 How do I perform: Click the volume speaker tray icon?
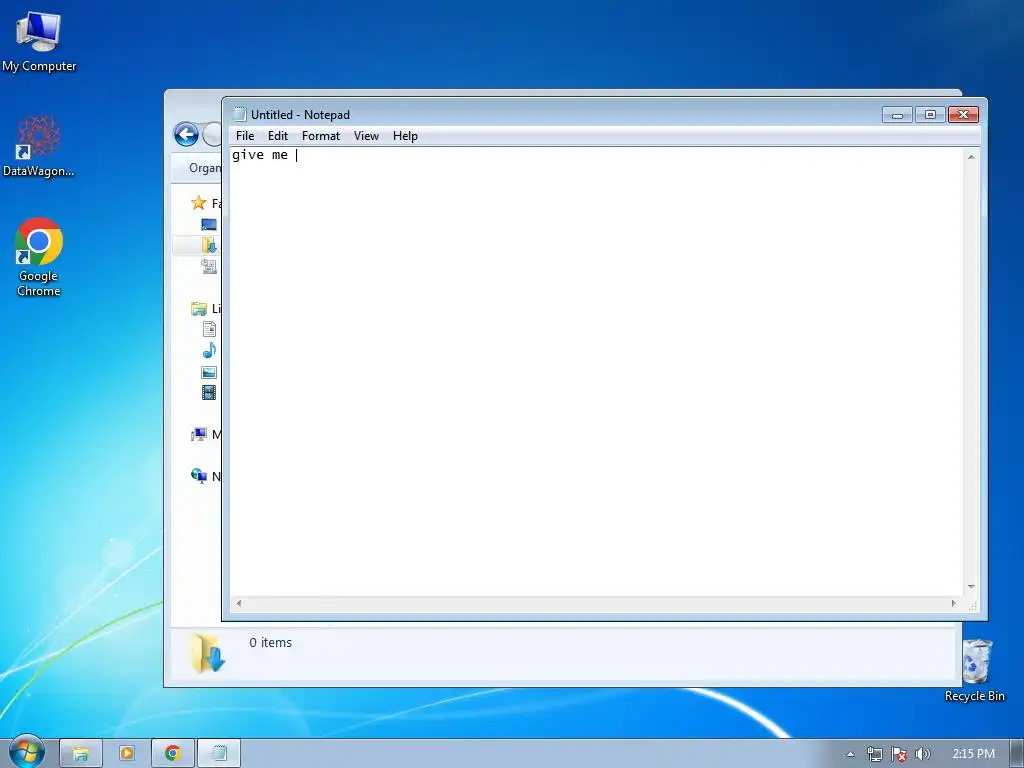click(x=923, y=754)
